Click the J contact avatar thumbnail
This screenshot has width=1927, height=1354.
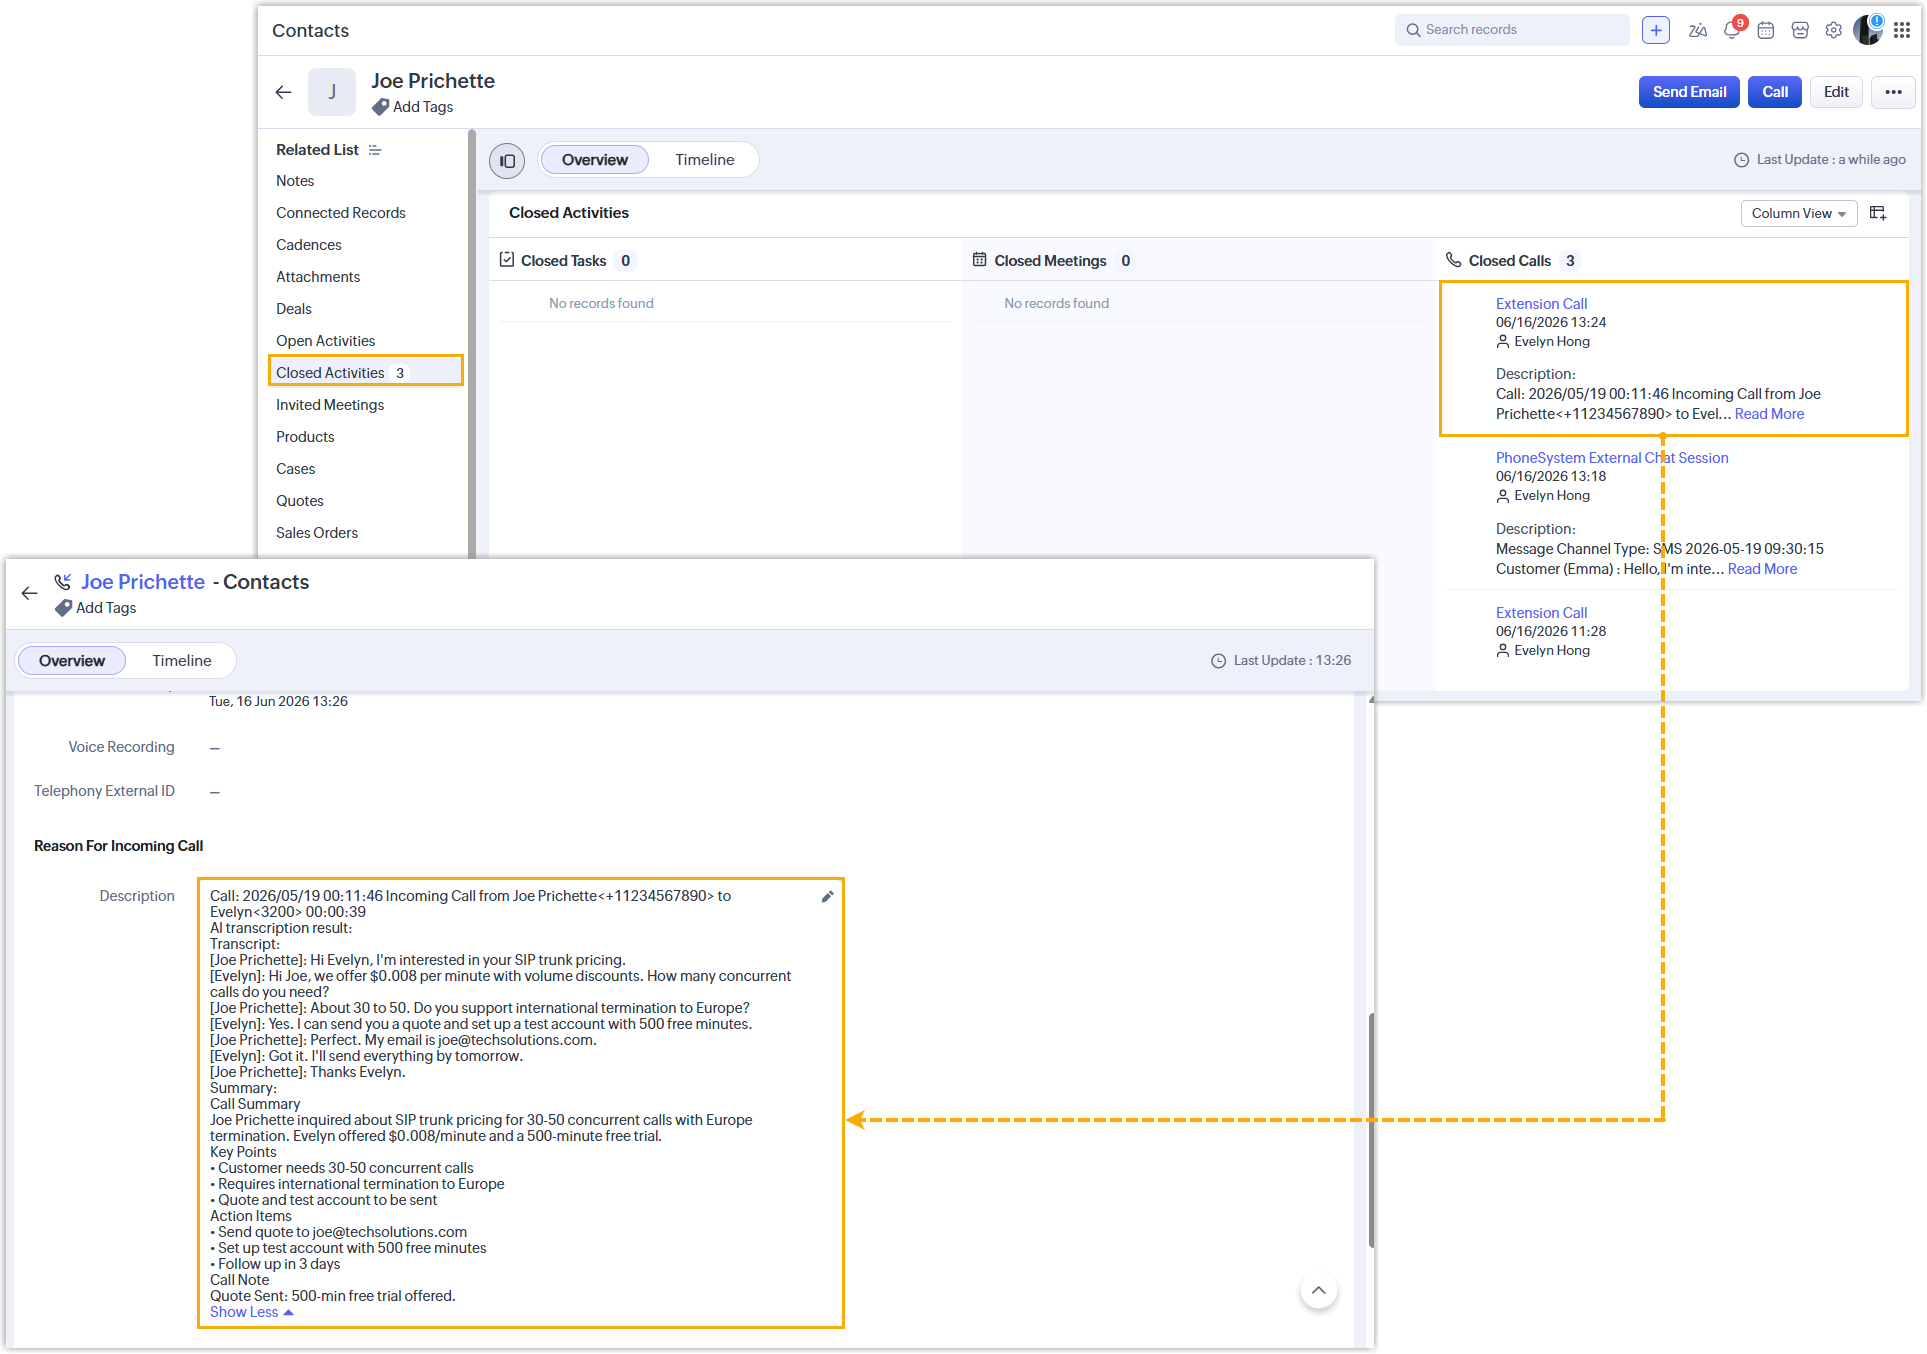[x=332, y=92]
